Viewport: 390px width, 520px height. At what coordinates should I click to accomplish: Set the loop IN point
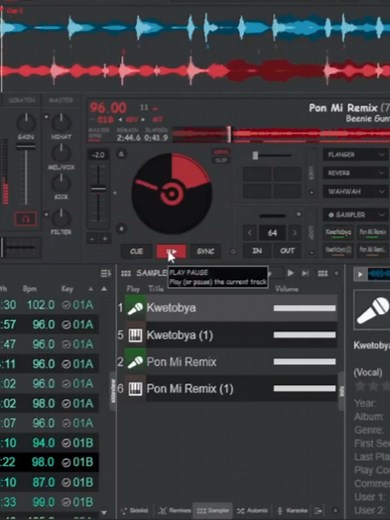[257, 251]
